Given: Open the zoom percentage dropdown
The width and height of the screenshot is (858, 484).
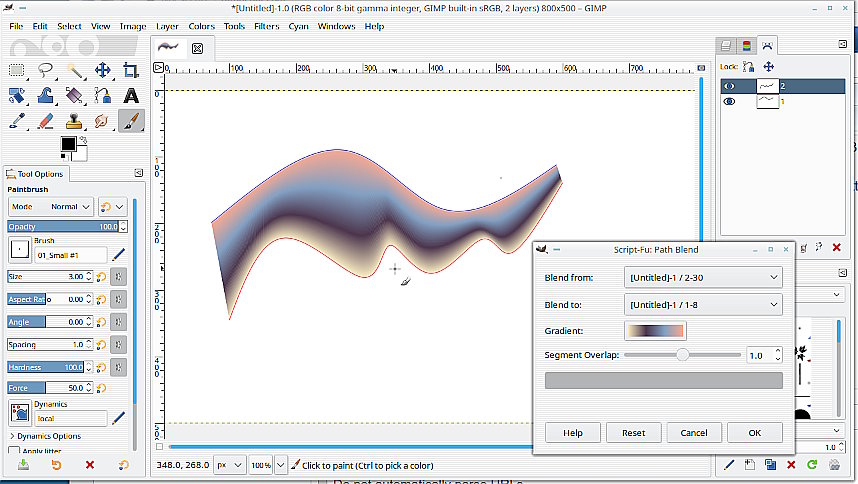Looking at the screenshot, I should coord(280,465).
